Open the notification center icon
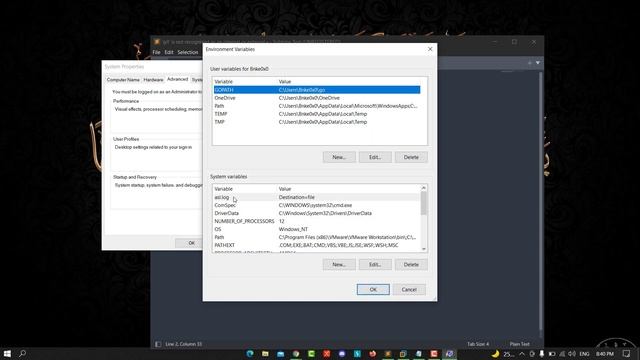This screenshot has height=360, width=640. [x=627, y=354]
